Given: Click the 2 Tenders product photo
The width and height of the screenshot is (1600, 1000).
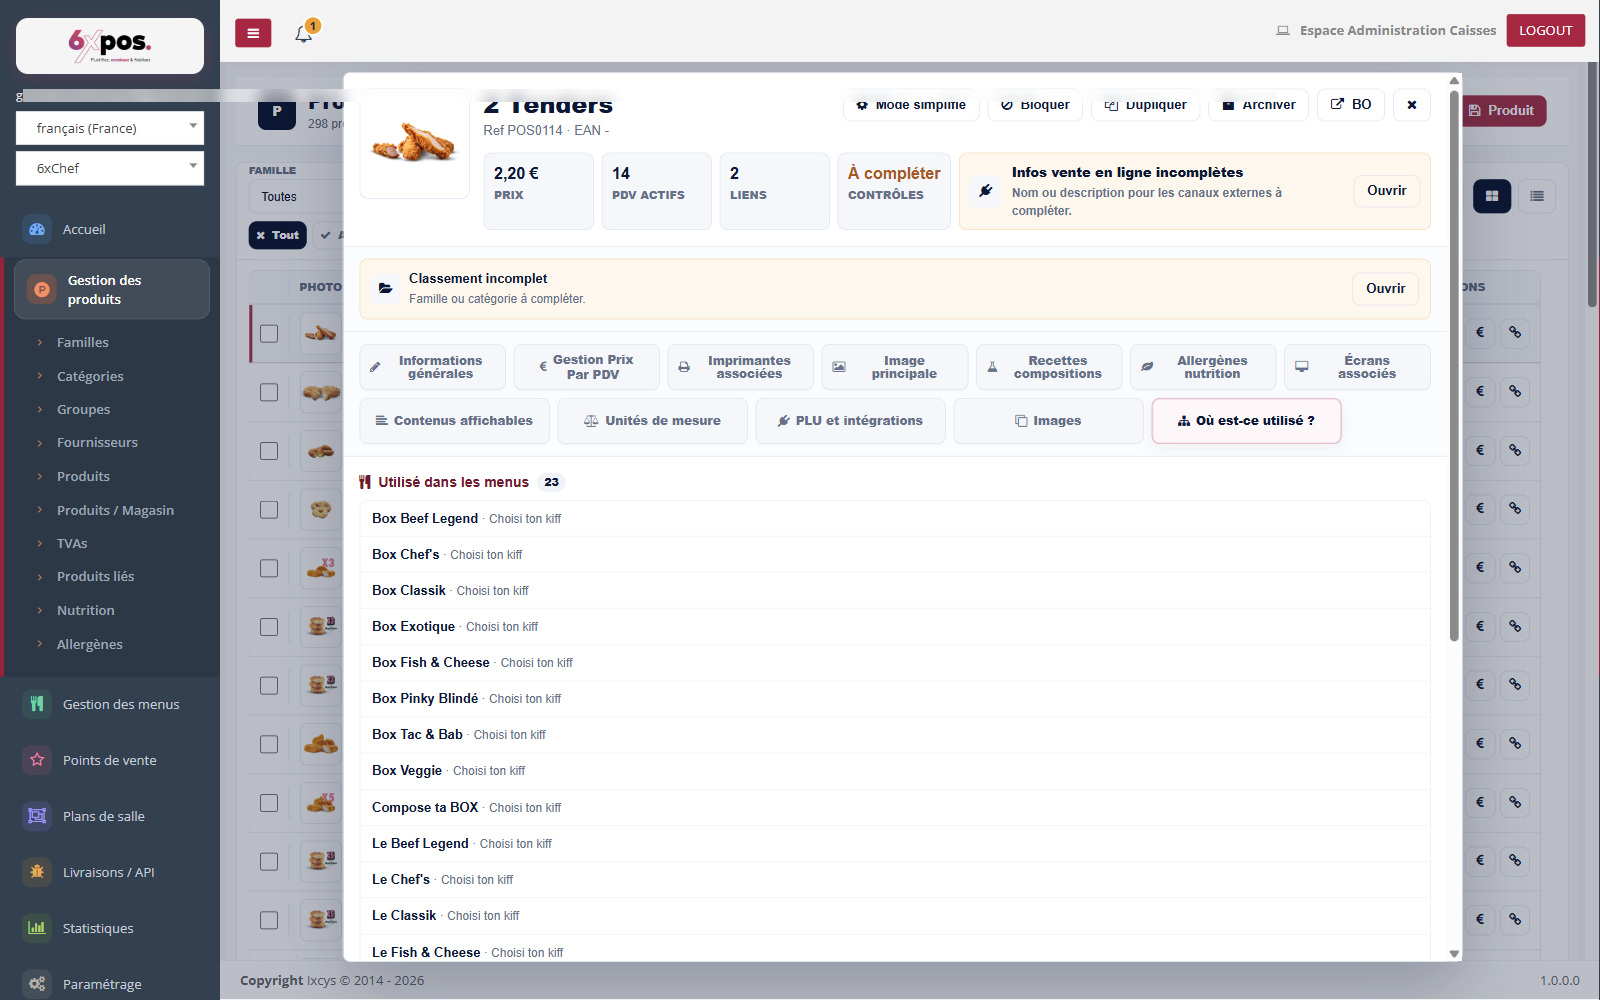Looking at the screenshot, I should (415, 143).
